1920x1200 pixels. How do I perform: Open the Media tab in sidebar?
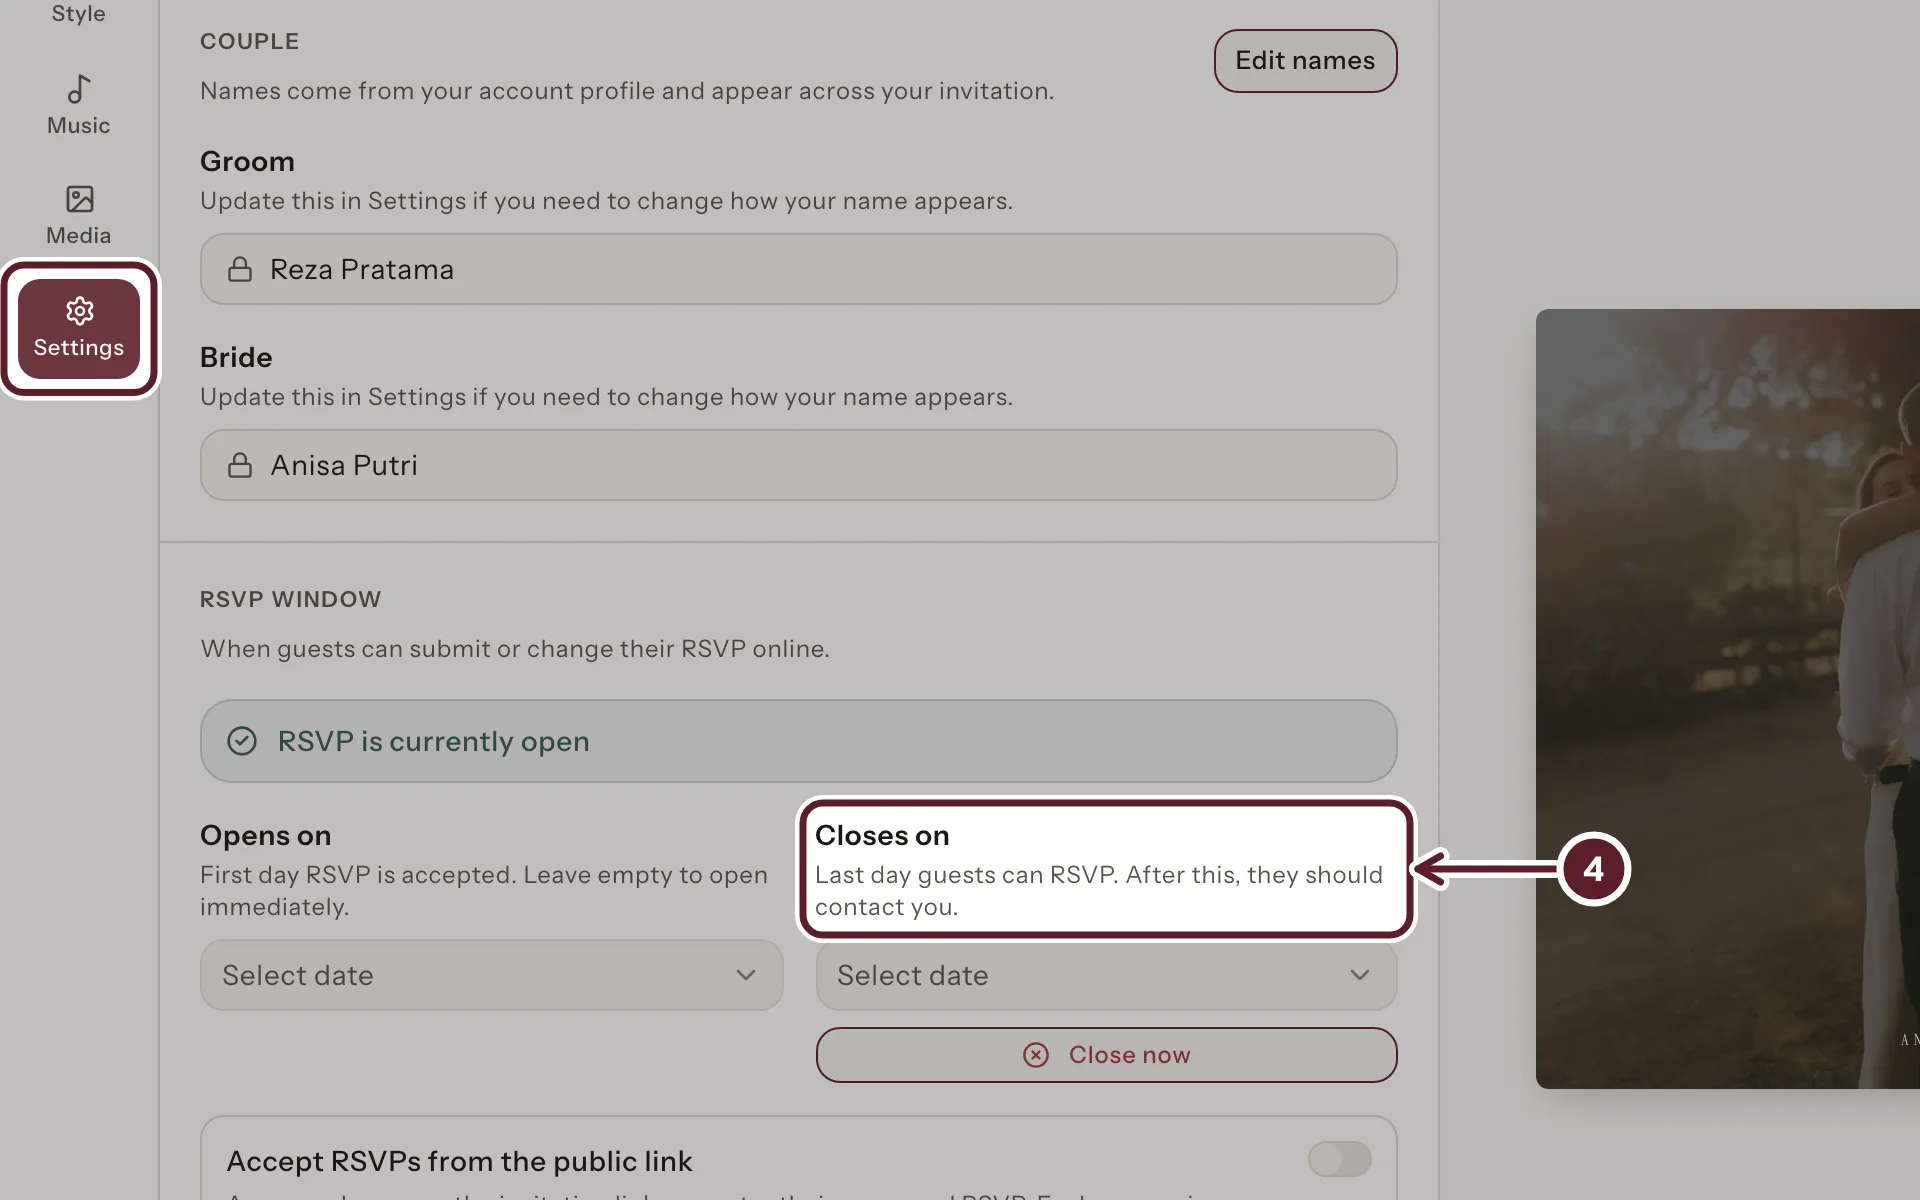point(78,216)
